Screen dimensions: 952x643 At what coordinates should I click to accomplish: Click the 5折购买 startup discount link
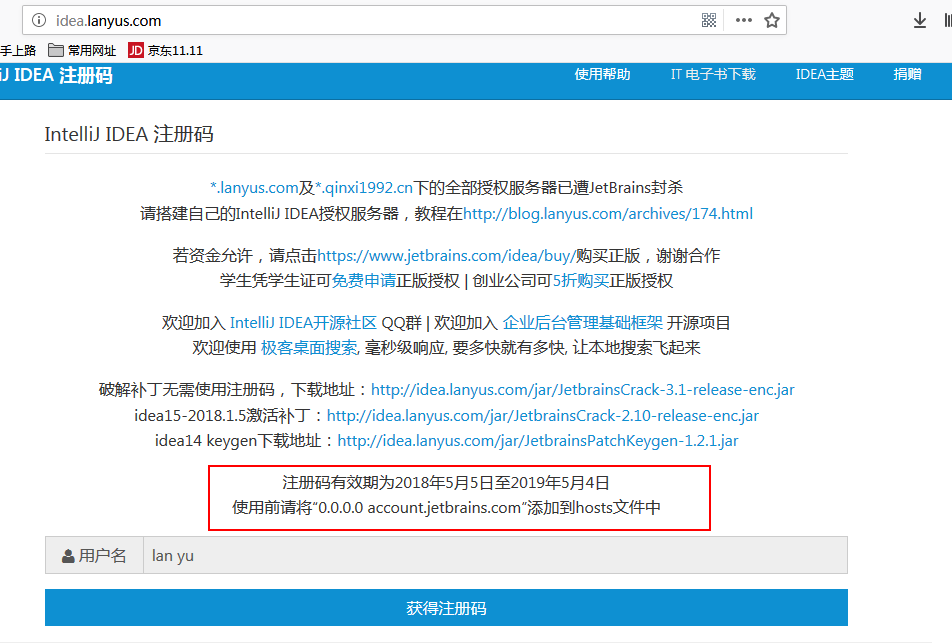tap(580, 281)
